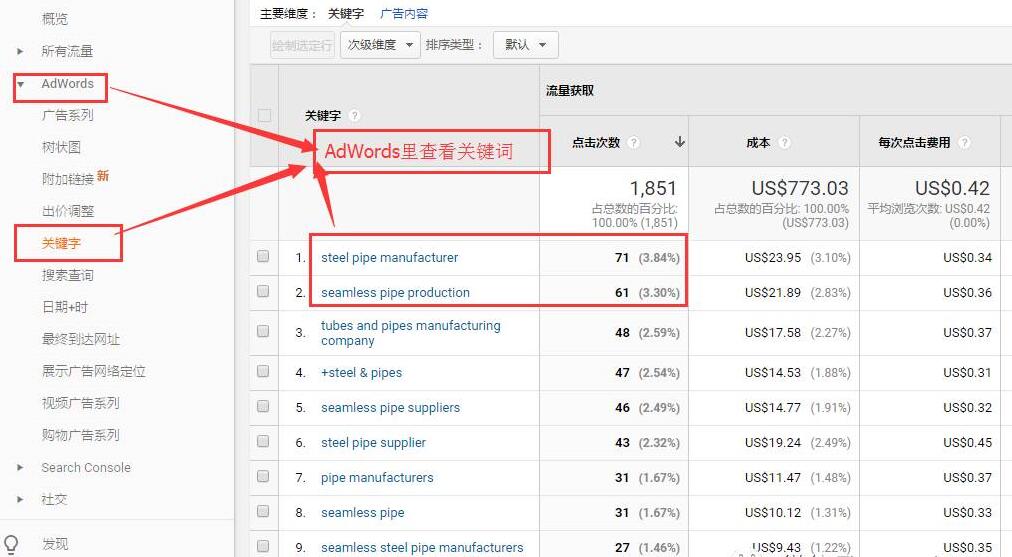Open help icon next to 成本 header
Viewport: 1012px width, 557px height.
784,143
